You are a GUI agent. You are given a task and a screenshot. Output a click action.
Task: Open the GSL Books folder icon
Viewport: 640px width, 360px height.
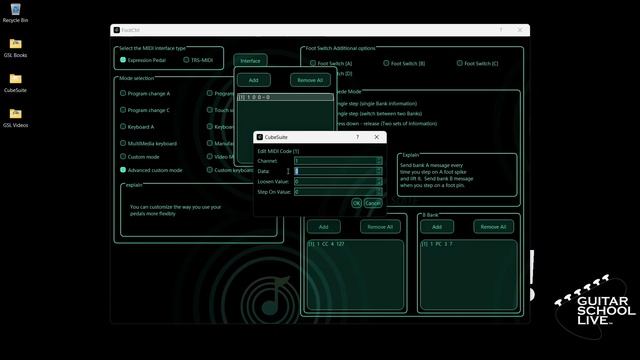coord(16,48)
